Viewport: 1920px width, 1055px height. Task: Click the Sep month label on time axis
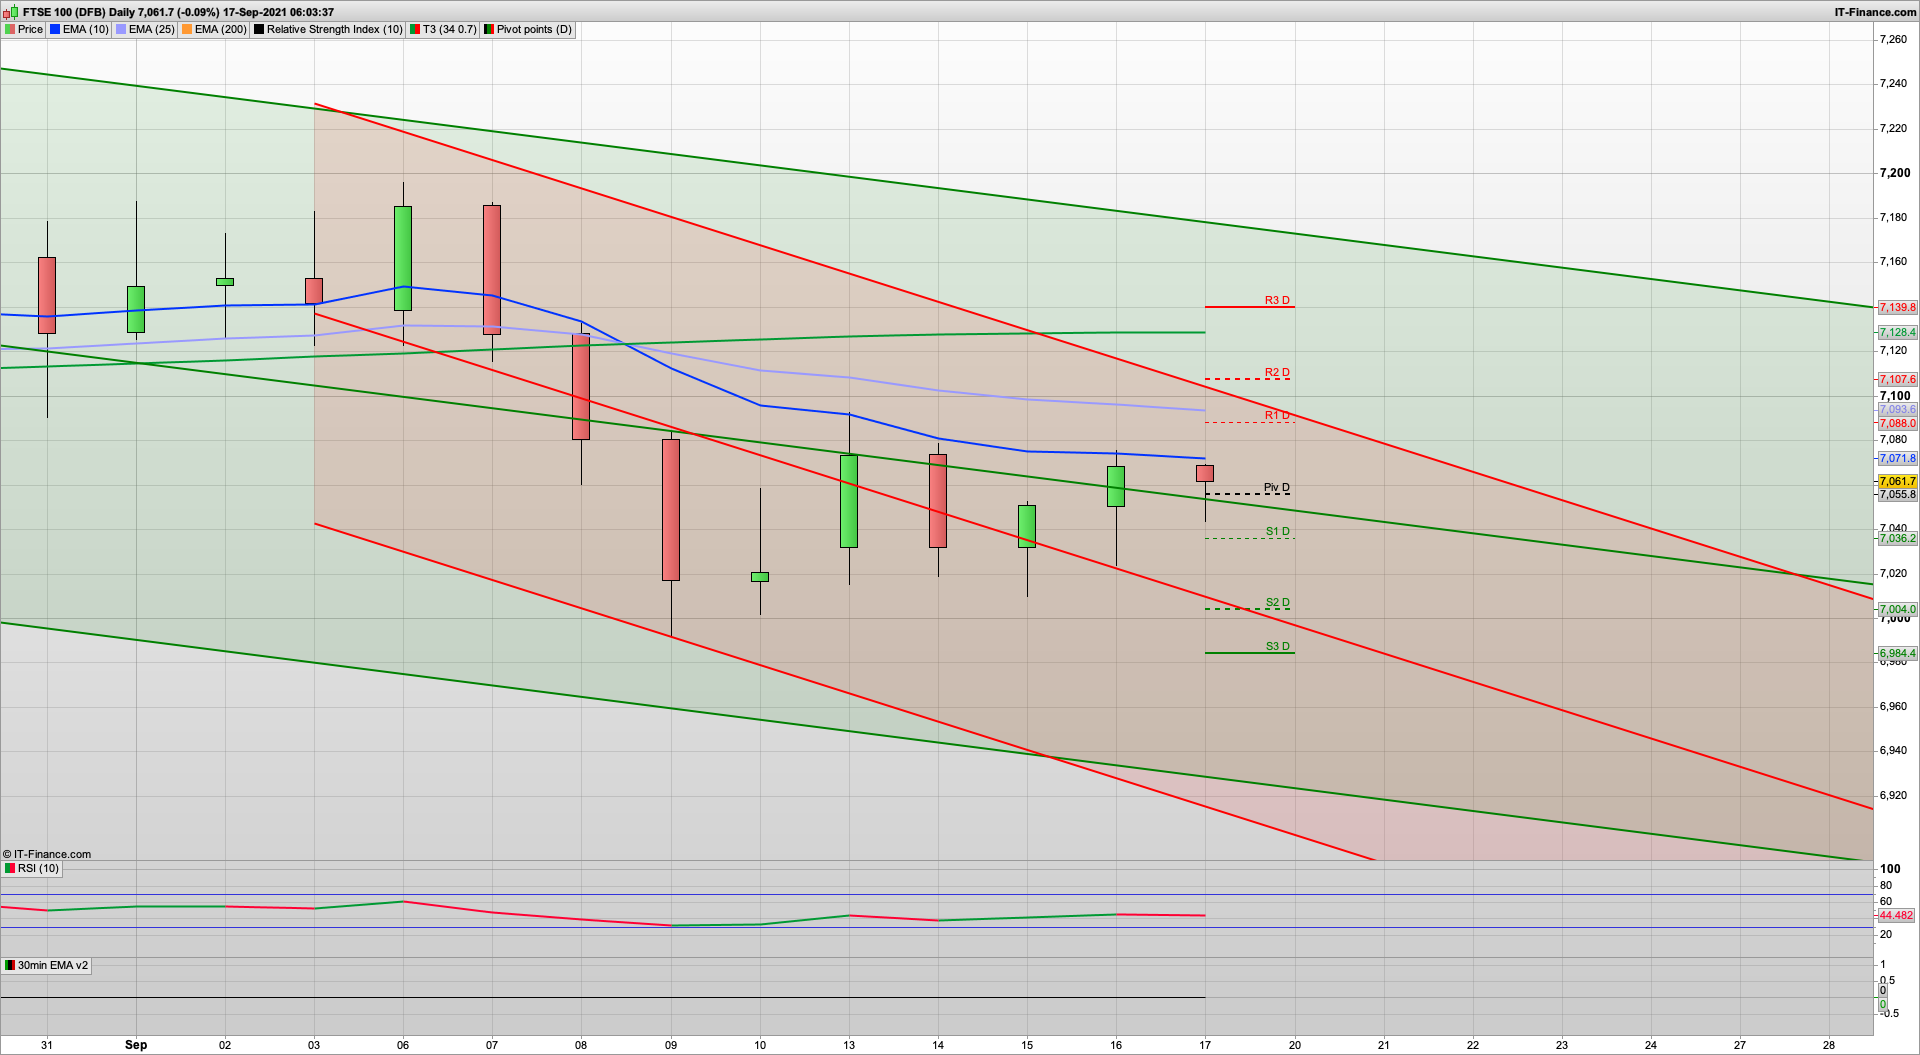(x=136, y=1045)
